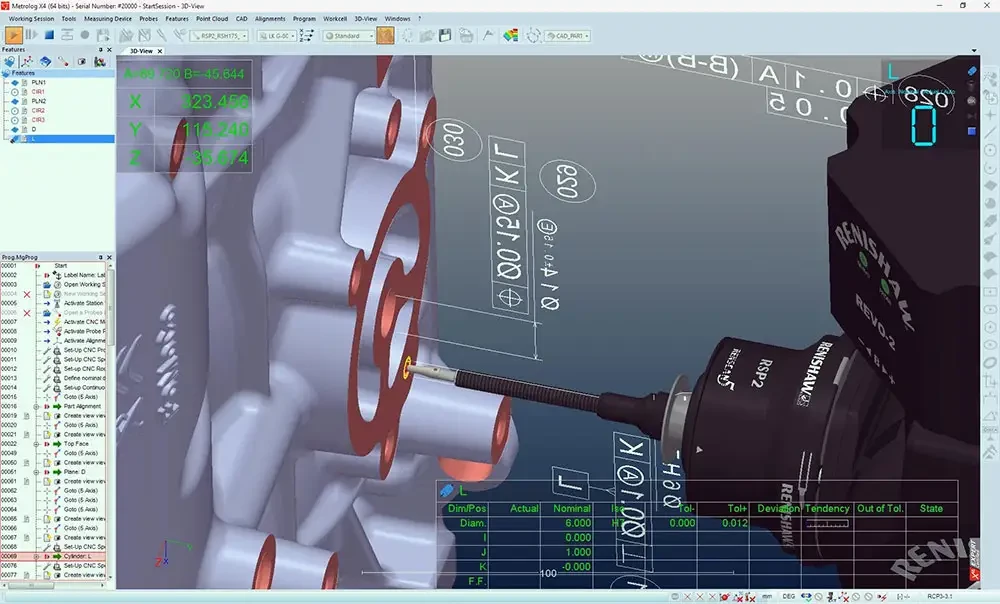Collapse the Features tree root node
Screen dimensions: 1000x604
click(6, 73)
